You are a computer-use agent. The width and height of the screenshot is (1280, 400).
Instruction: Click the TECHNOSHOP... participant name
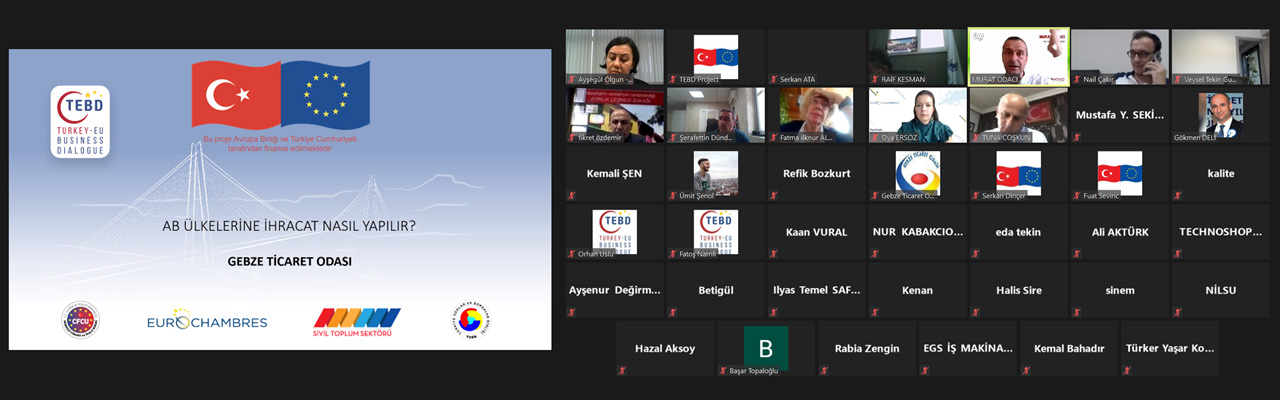pyautogui.click(x=1220, y=232)
